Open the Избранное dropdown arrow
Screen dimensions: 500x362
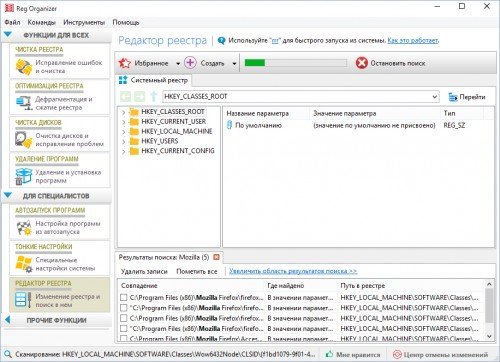[x=178, y=63]
